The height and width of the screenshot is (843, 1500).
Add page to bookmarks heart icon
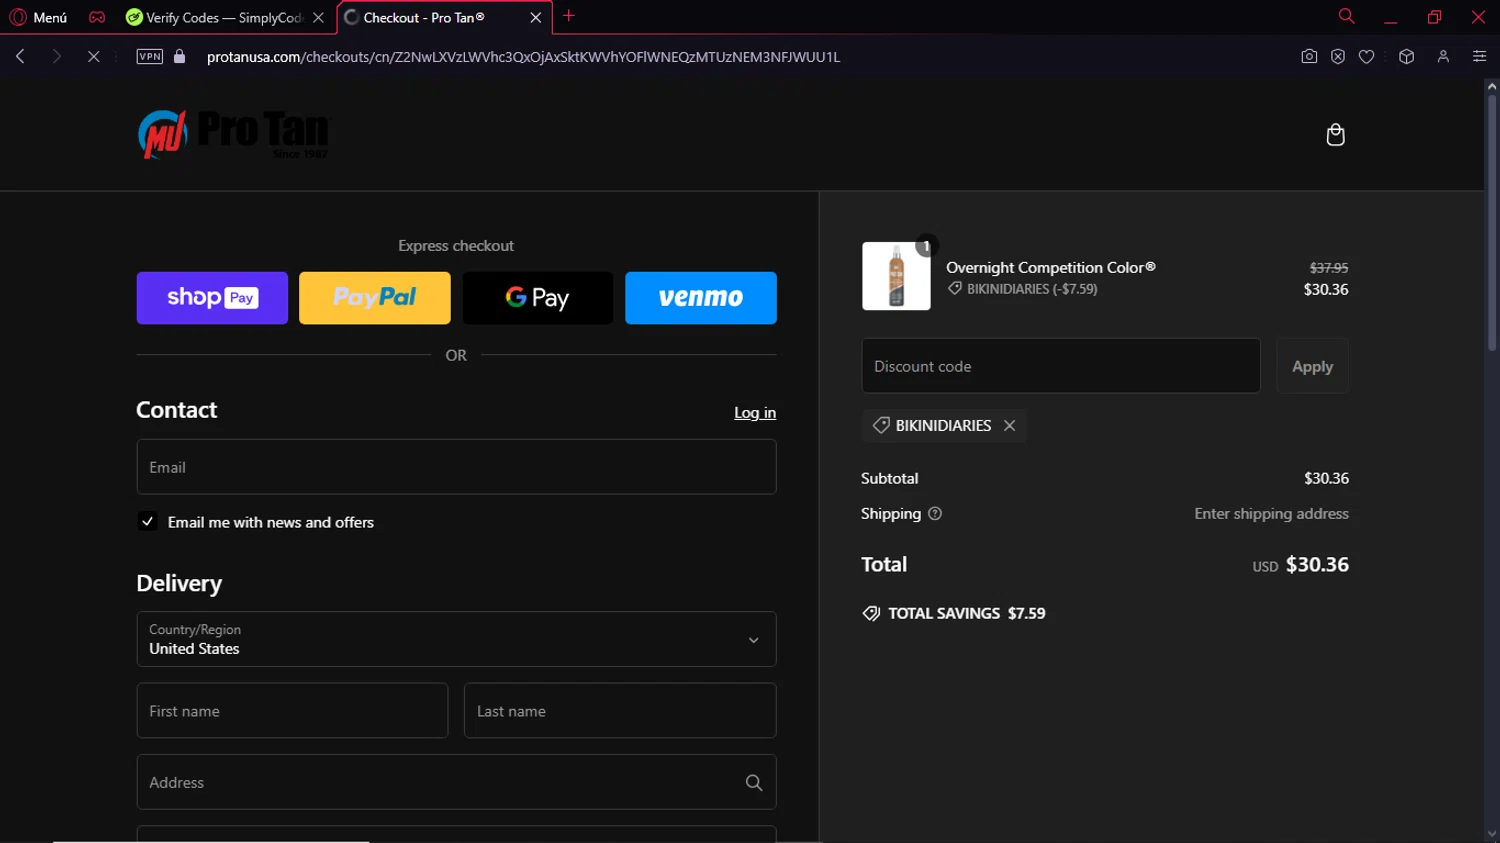(1366, 57)
